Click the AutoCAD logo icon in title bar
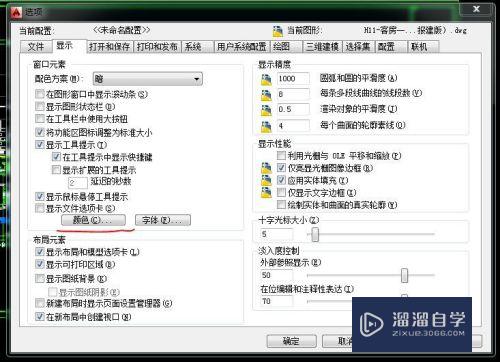 coord(16,12)
